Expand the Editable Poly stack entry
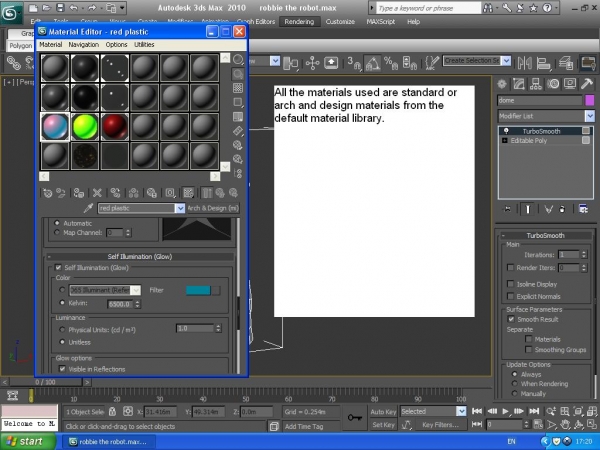This screenshot has width=600, height=450. tap(504, 140)
